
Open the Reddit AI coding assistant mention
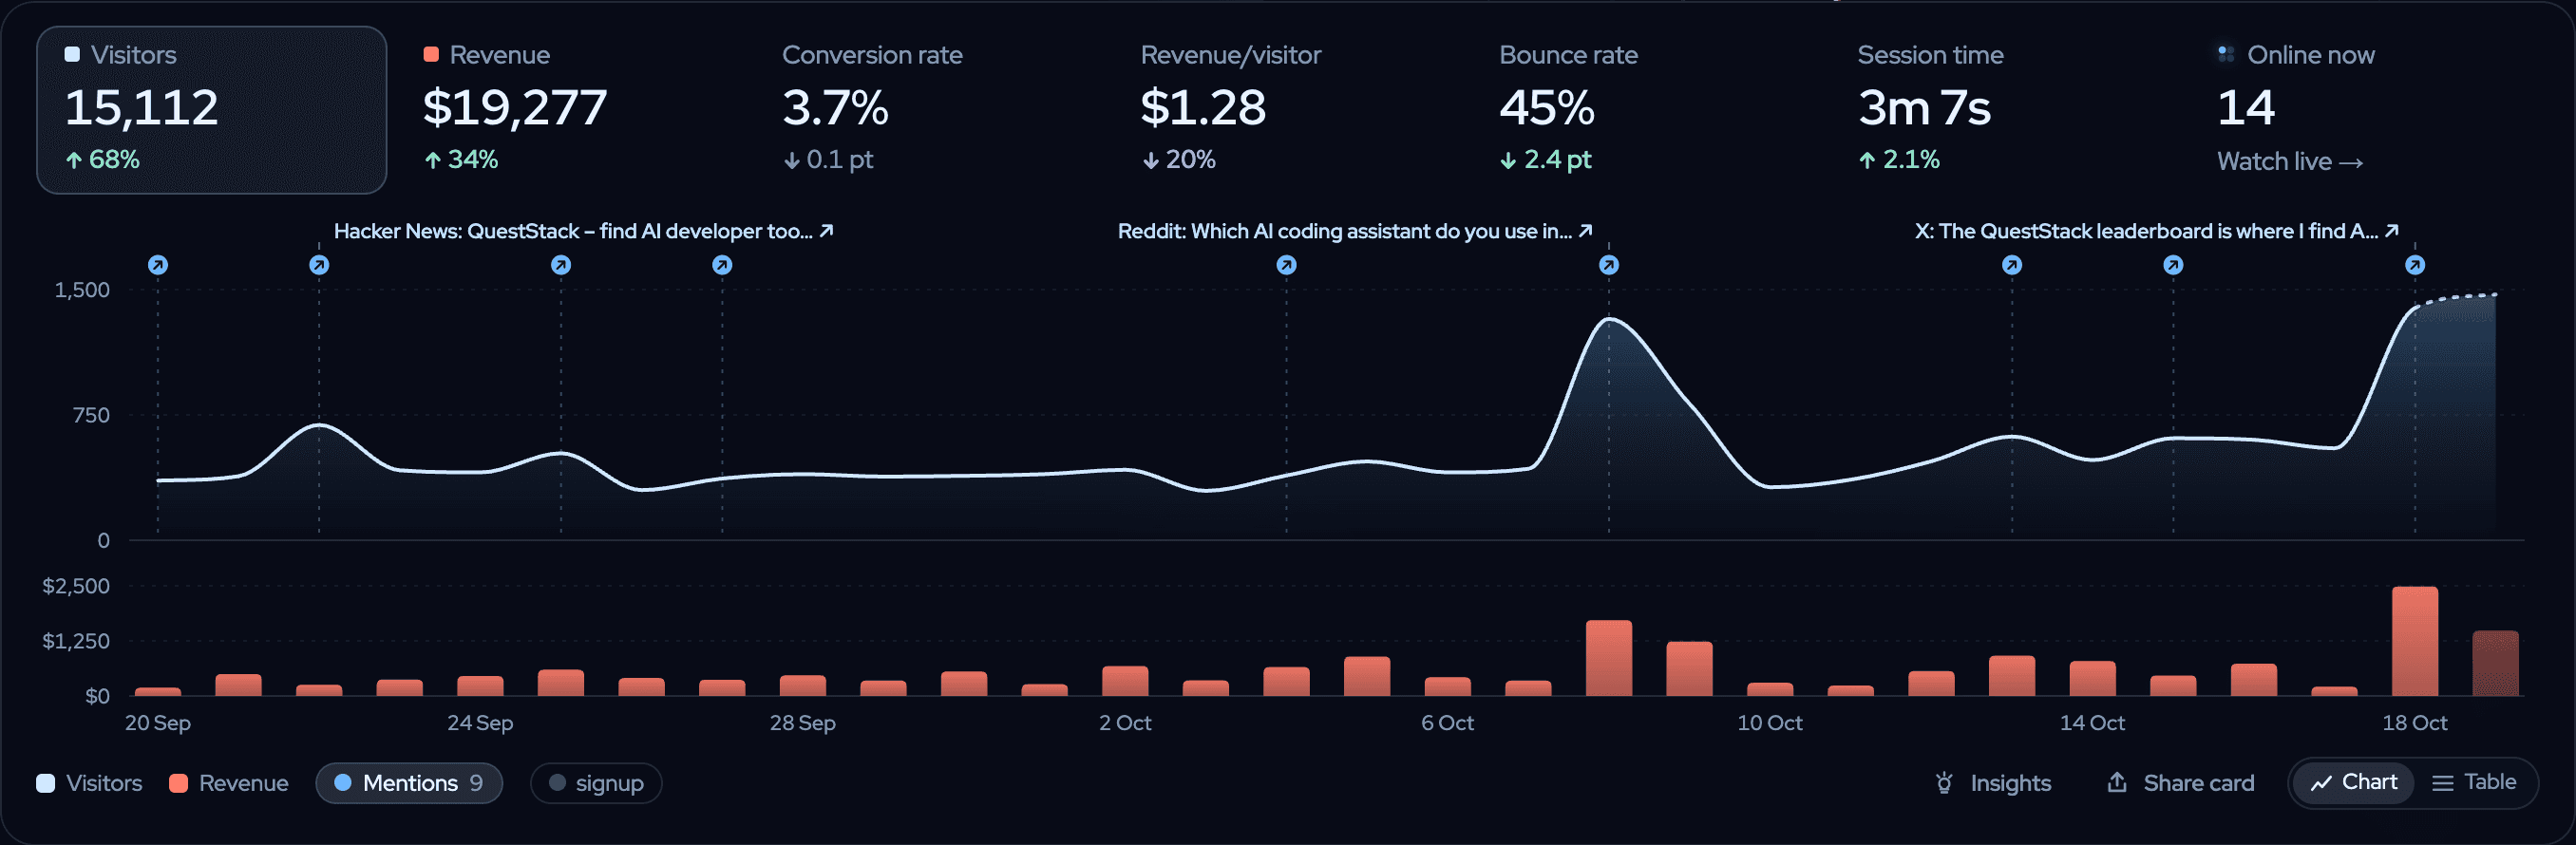tap(1355, 231)
